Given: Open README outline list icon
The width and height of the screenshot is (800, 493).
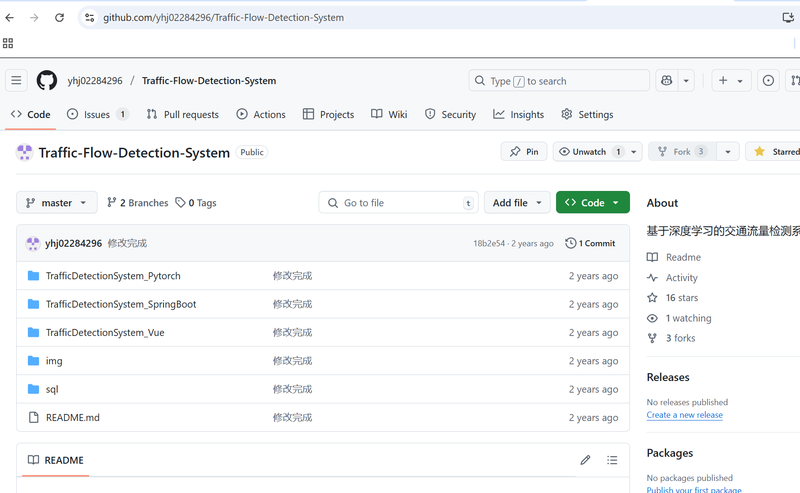Looking at the screenshot, I should [612, 460].
